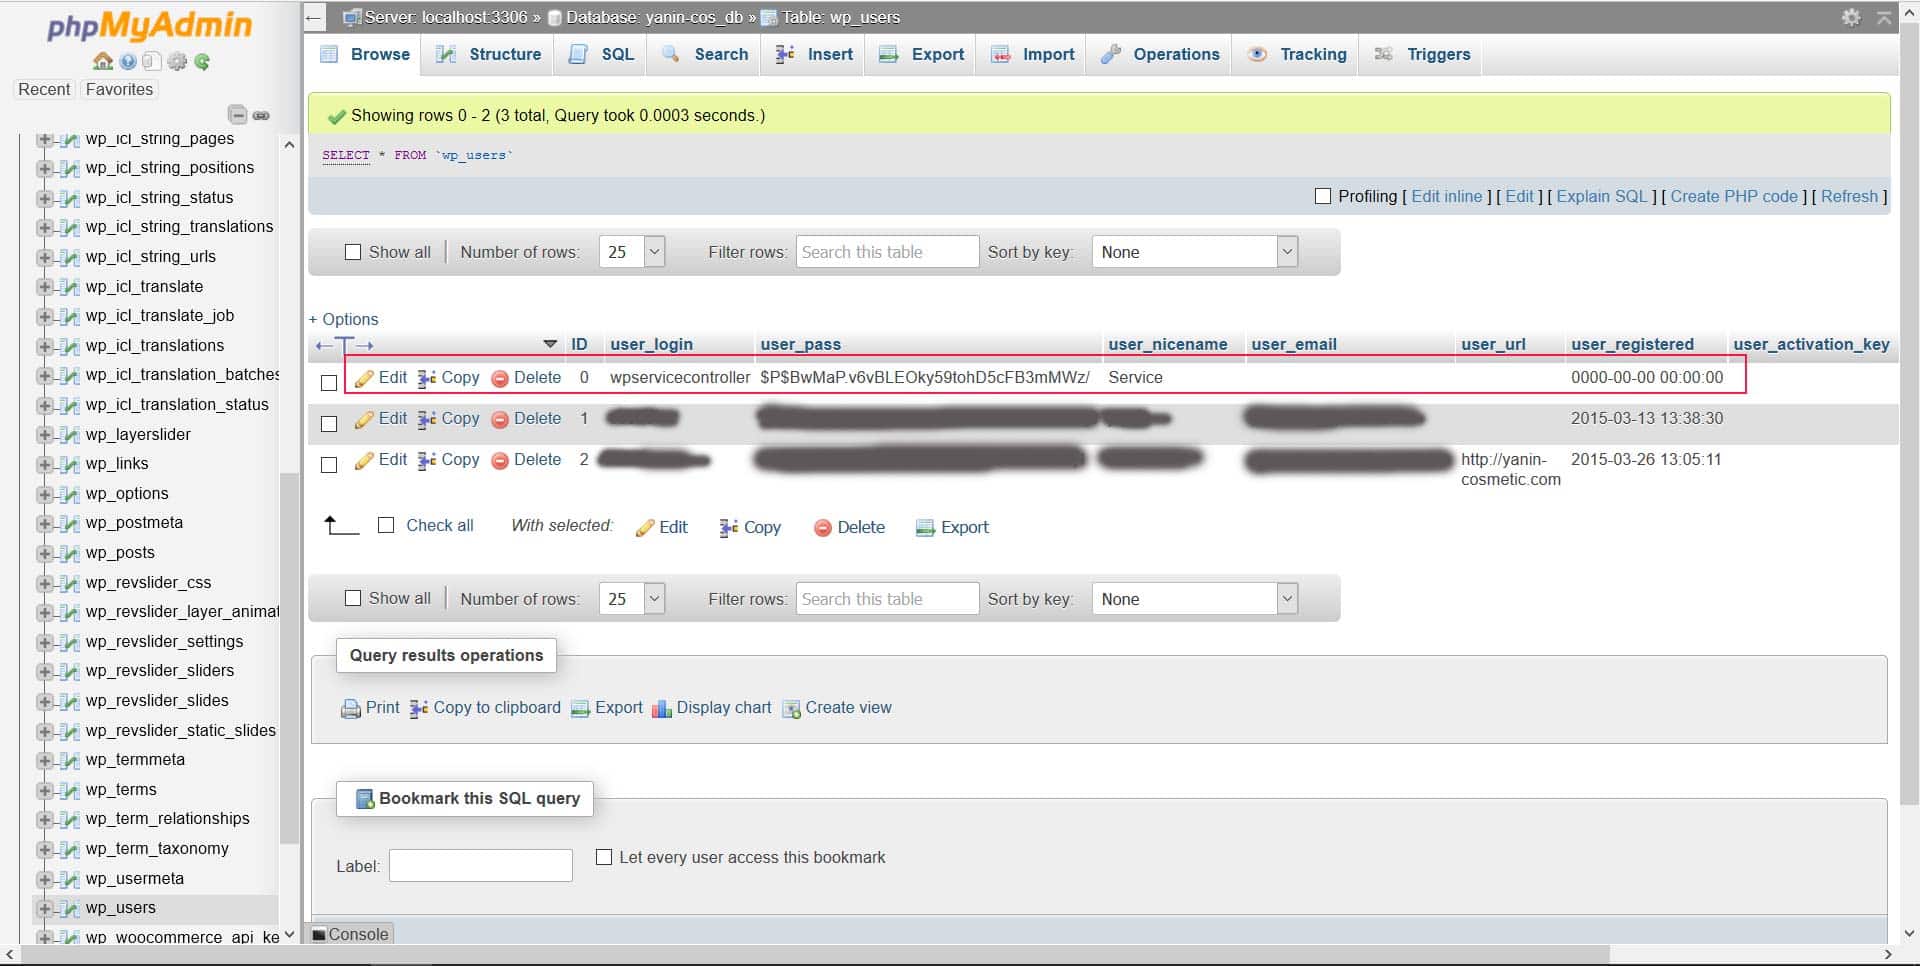Click the Refresh link
1920x966 pixels.
(1849, 196)
